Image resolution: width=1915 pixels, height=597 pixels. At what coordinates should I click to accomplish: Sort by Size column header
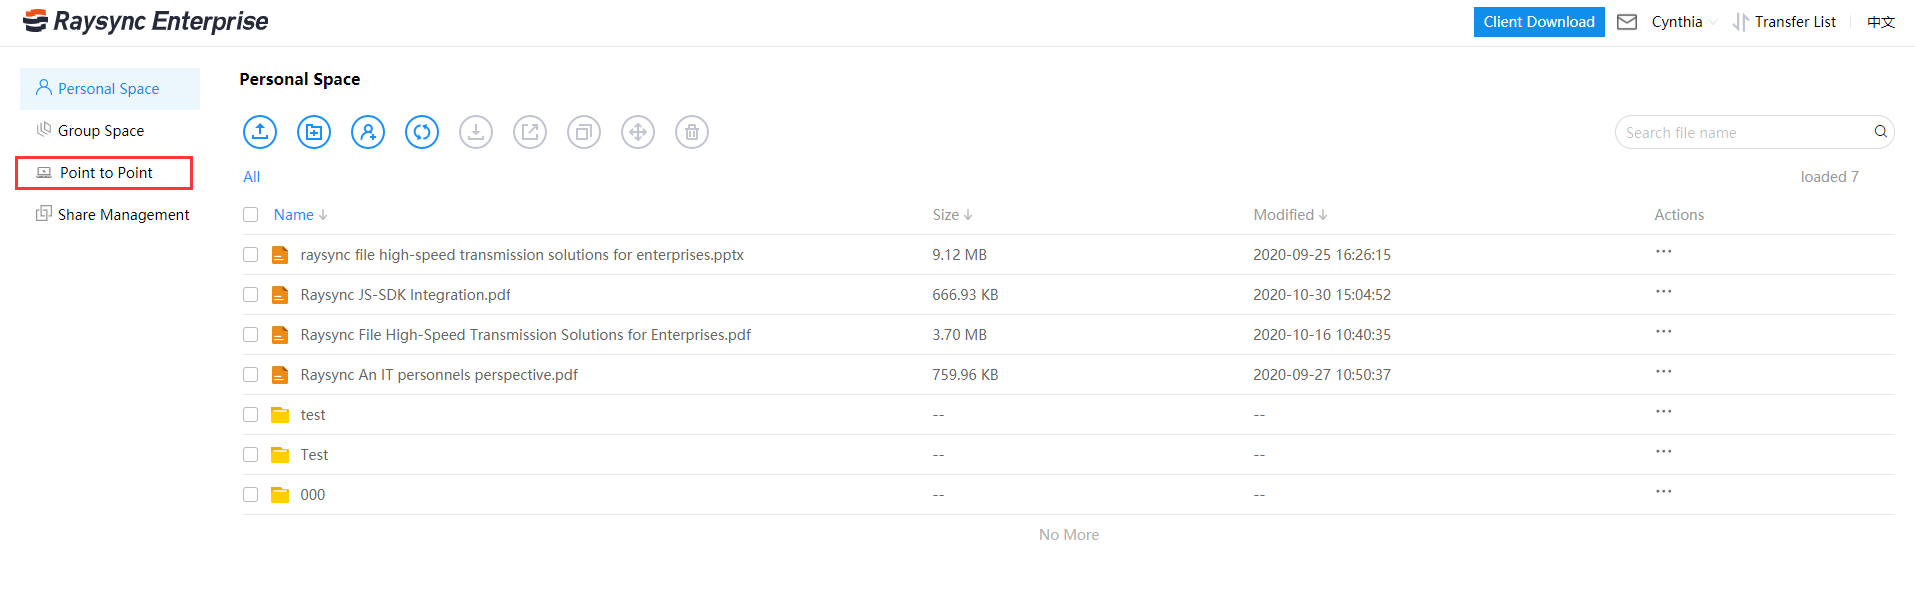(952, 215)
